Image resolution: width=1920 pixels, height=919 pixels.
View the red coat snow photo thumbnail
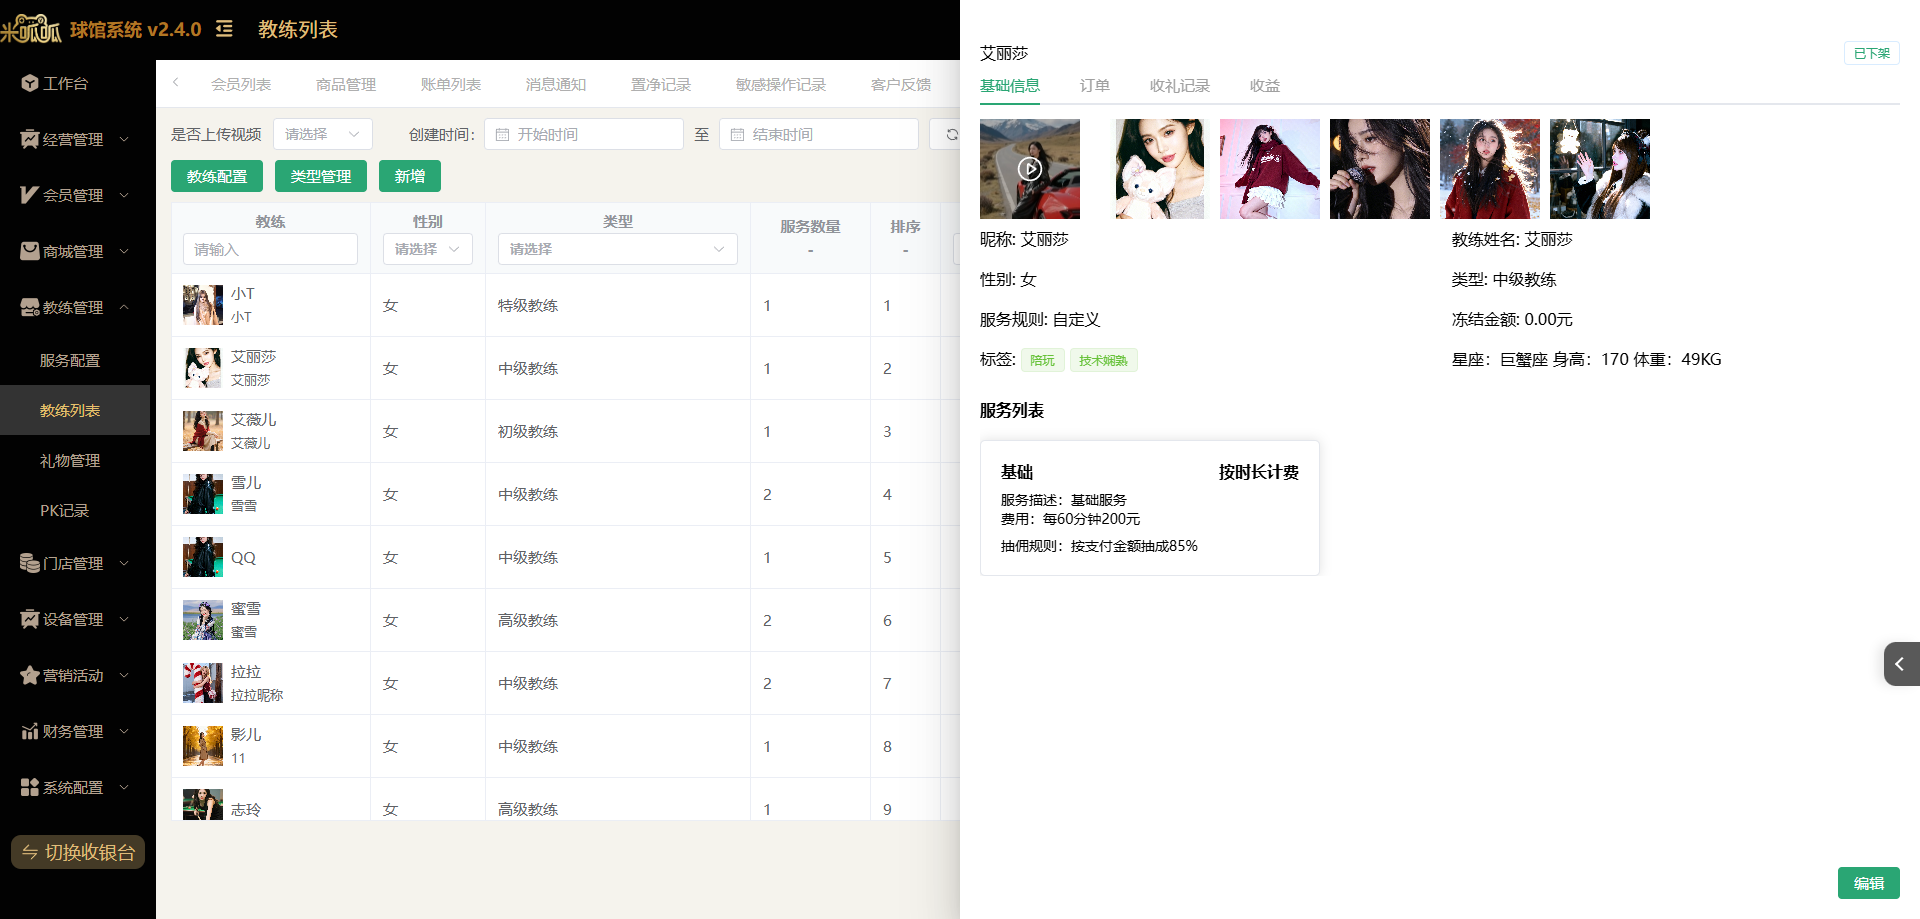[1490, 169]
